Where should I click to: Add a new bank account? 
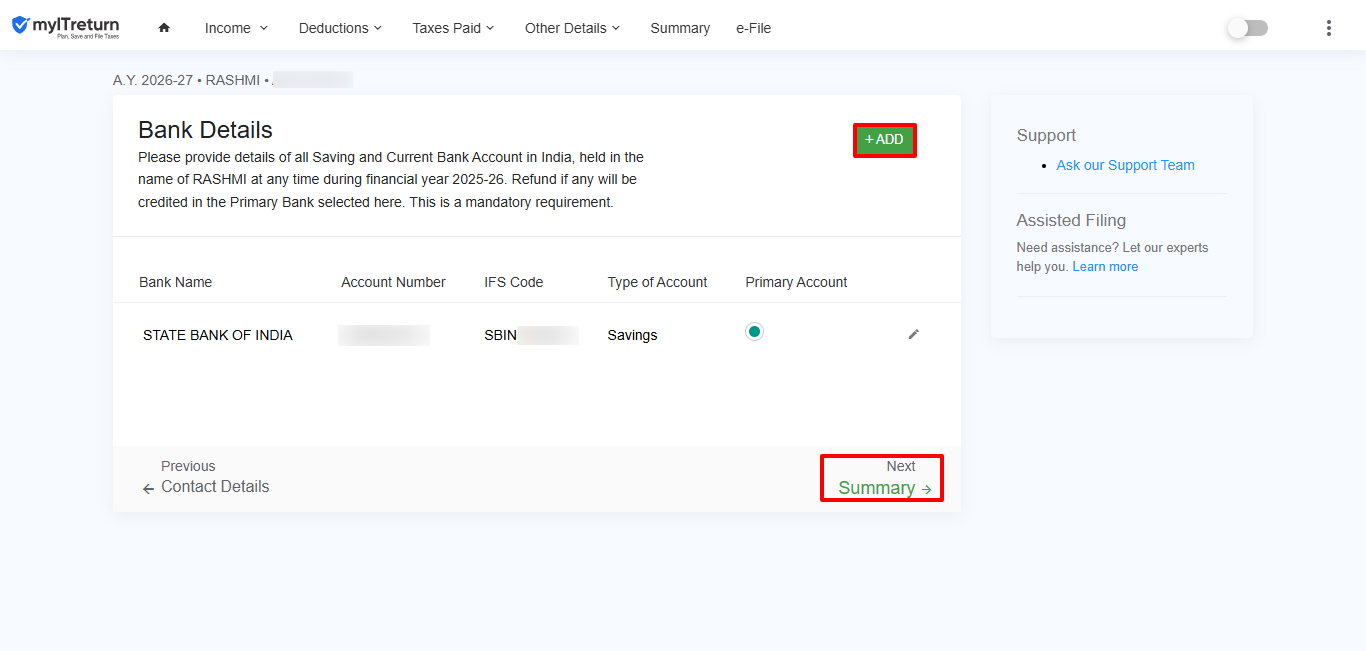pyautogui.click(x=884, y=140)
